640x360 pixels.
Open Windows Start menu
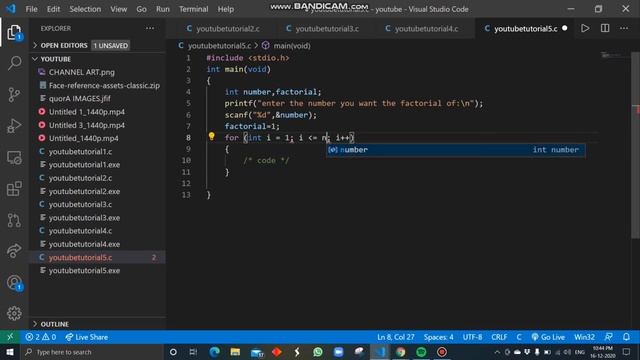tap(10, 352)
